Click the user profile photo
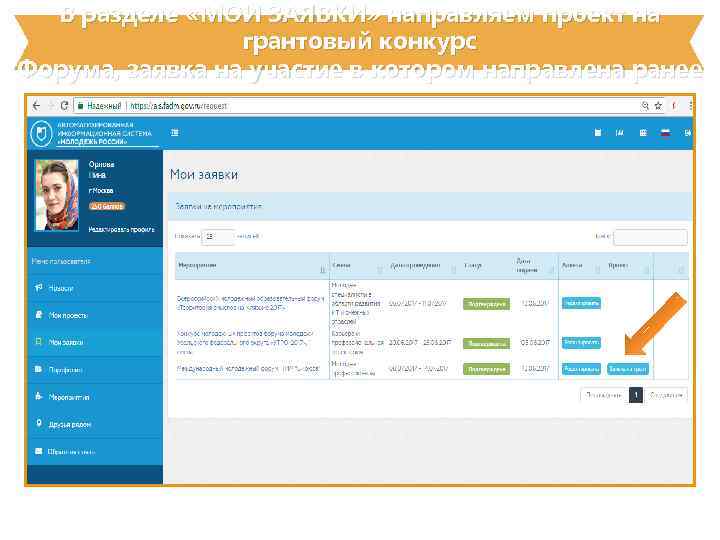 coord(57,195)
